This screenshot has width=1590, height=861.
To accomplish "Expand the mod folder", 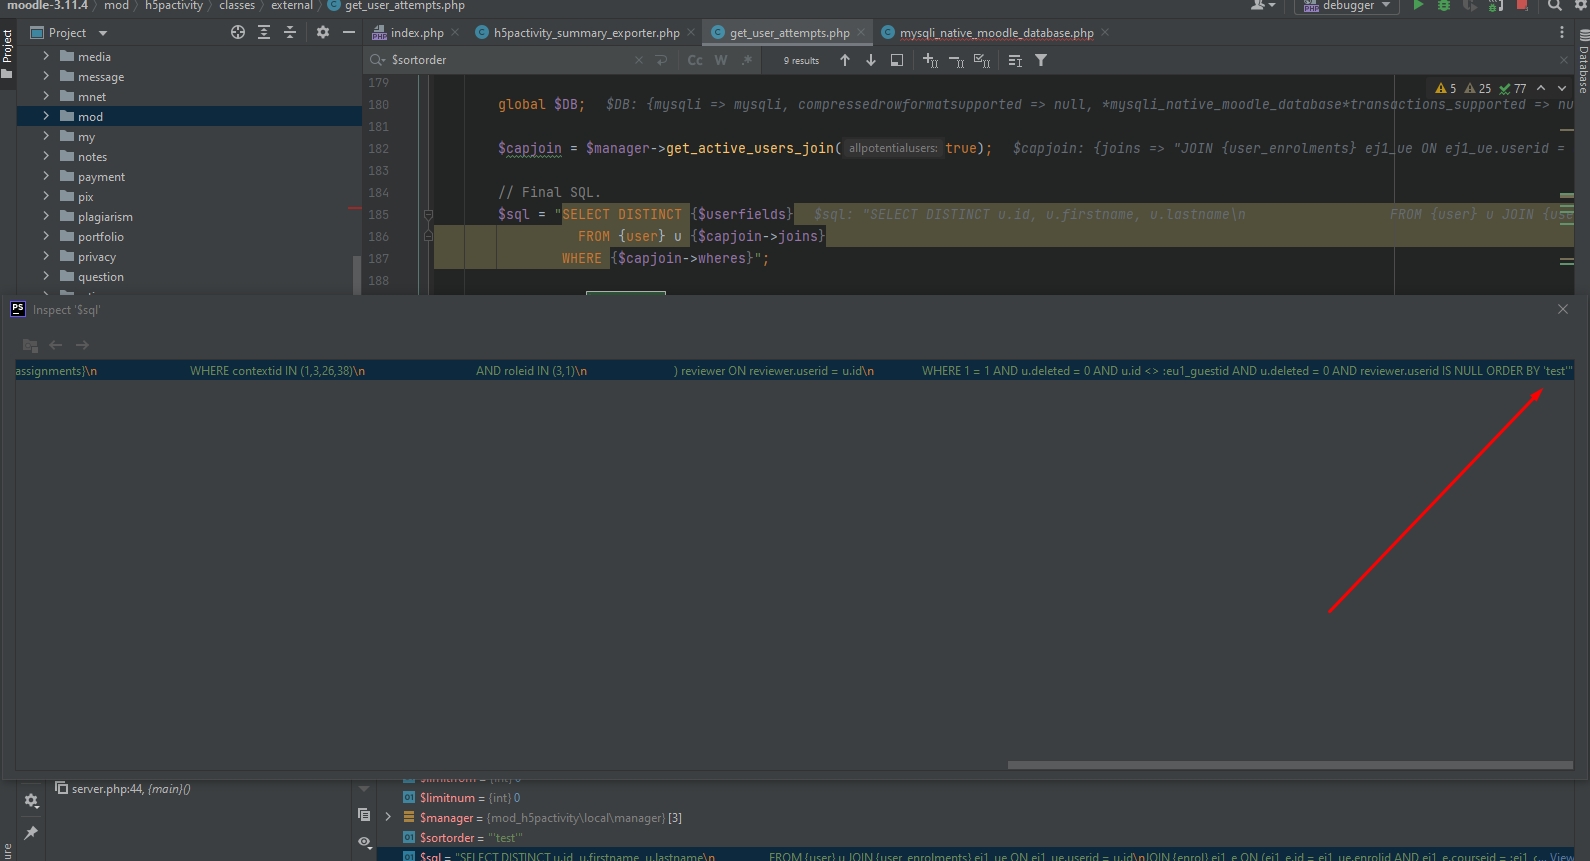I will 46,116.
